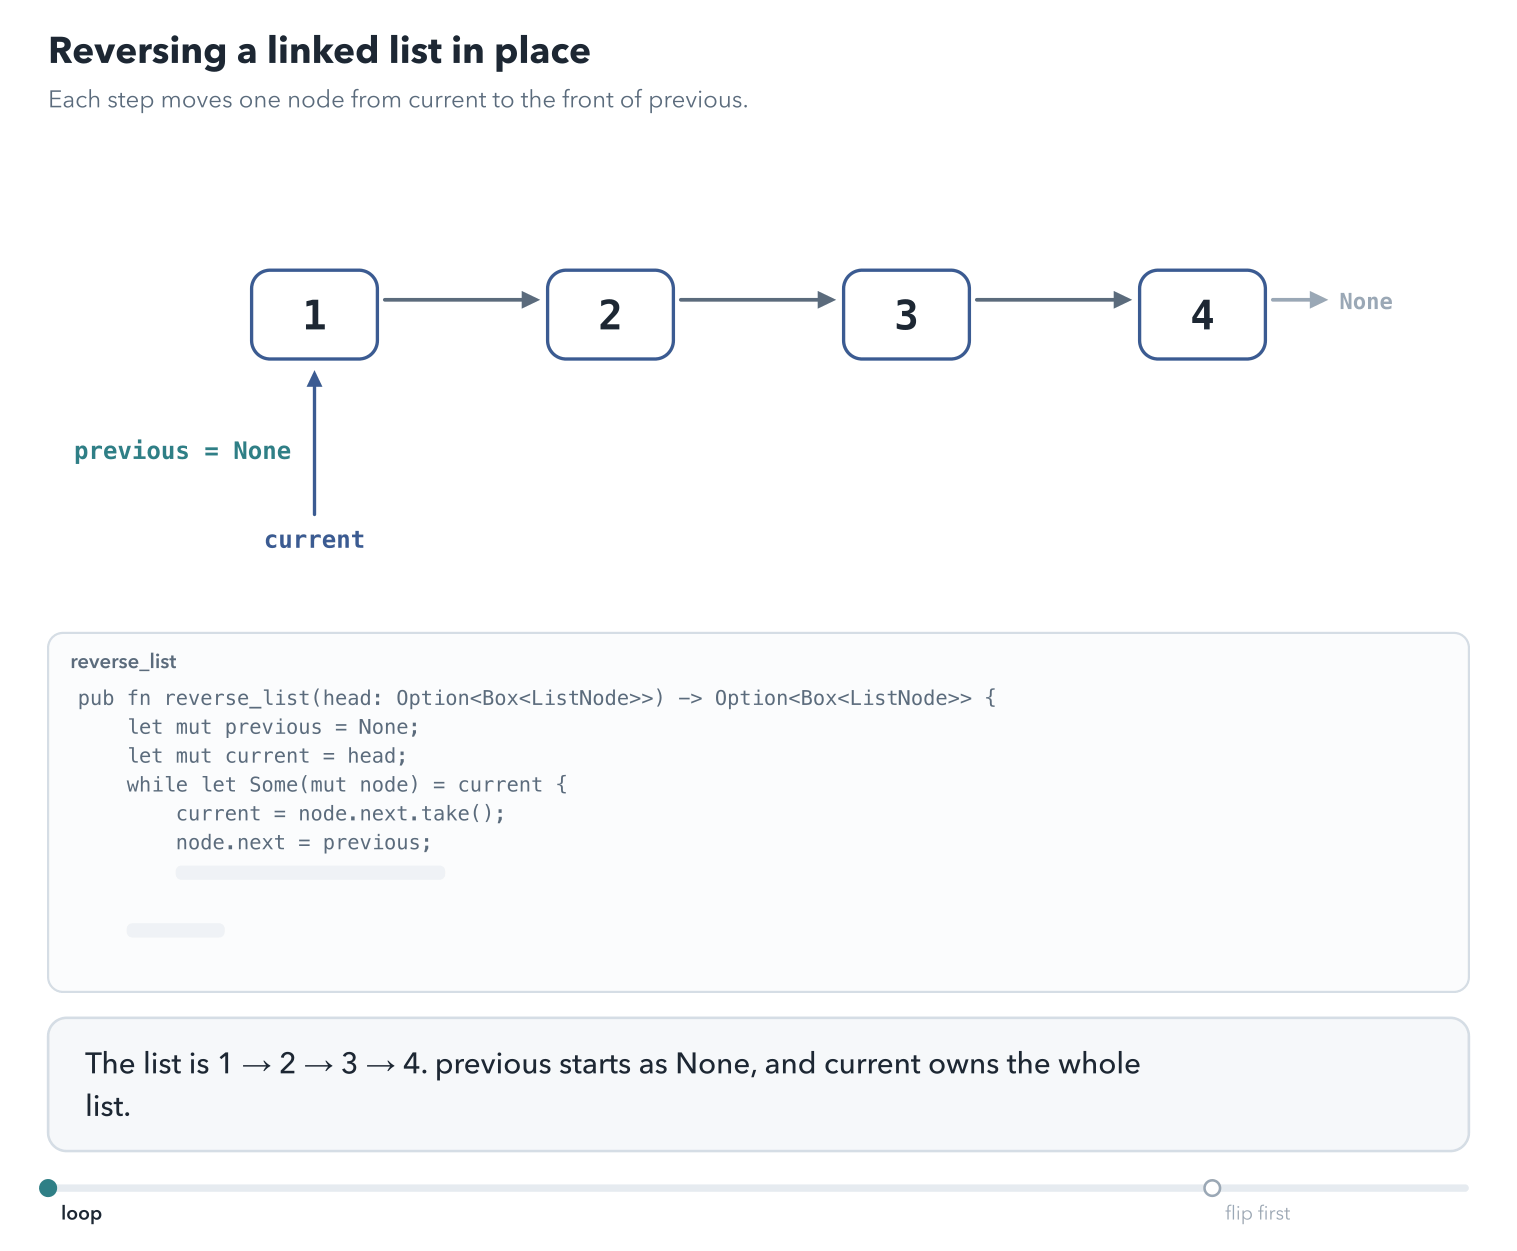This screenshot has width=1517, height=1251.
Task: Click the 'current' pointer label
Action: (x=314, y=540)
